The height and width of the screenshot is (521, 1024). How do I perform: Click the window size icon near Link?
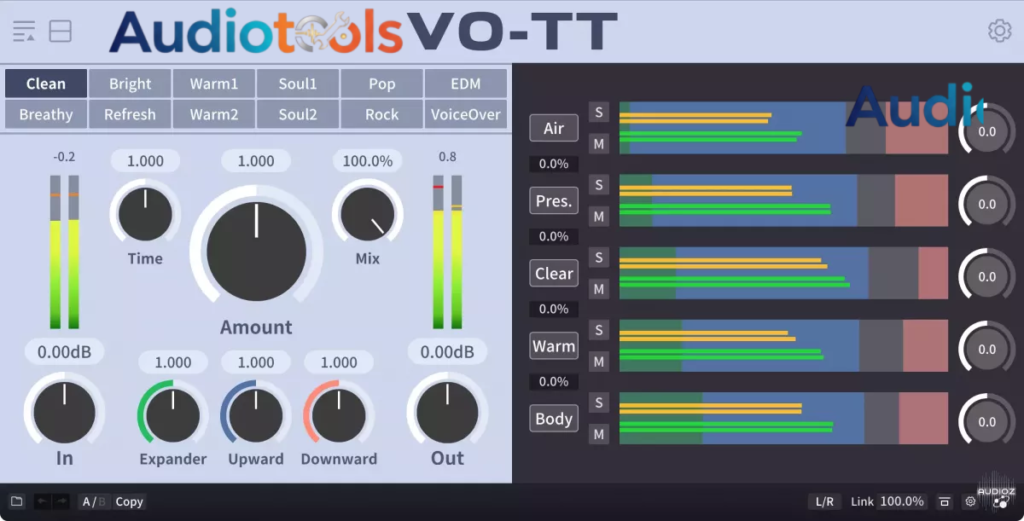tap(944, 501)
